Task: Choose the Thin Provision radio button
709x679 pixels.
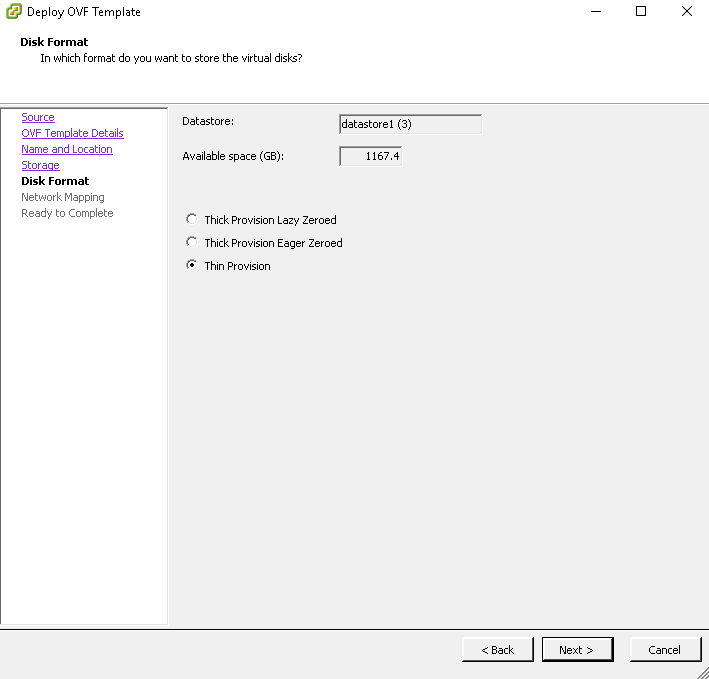Action: point(192,265)
